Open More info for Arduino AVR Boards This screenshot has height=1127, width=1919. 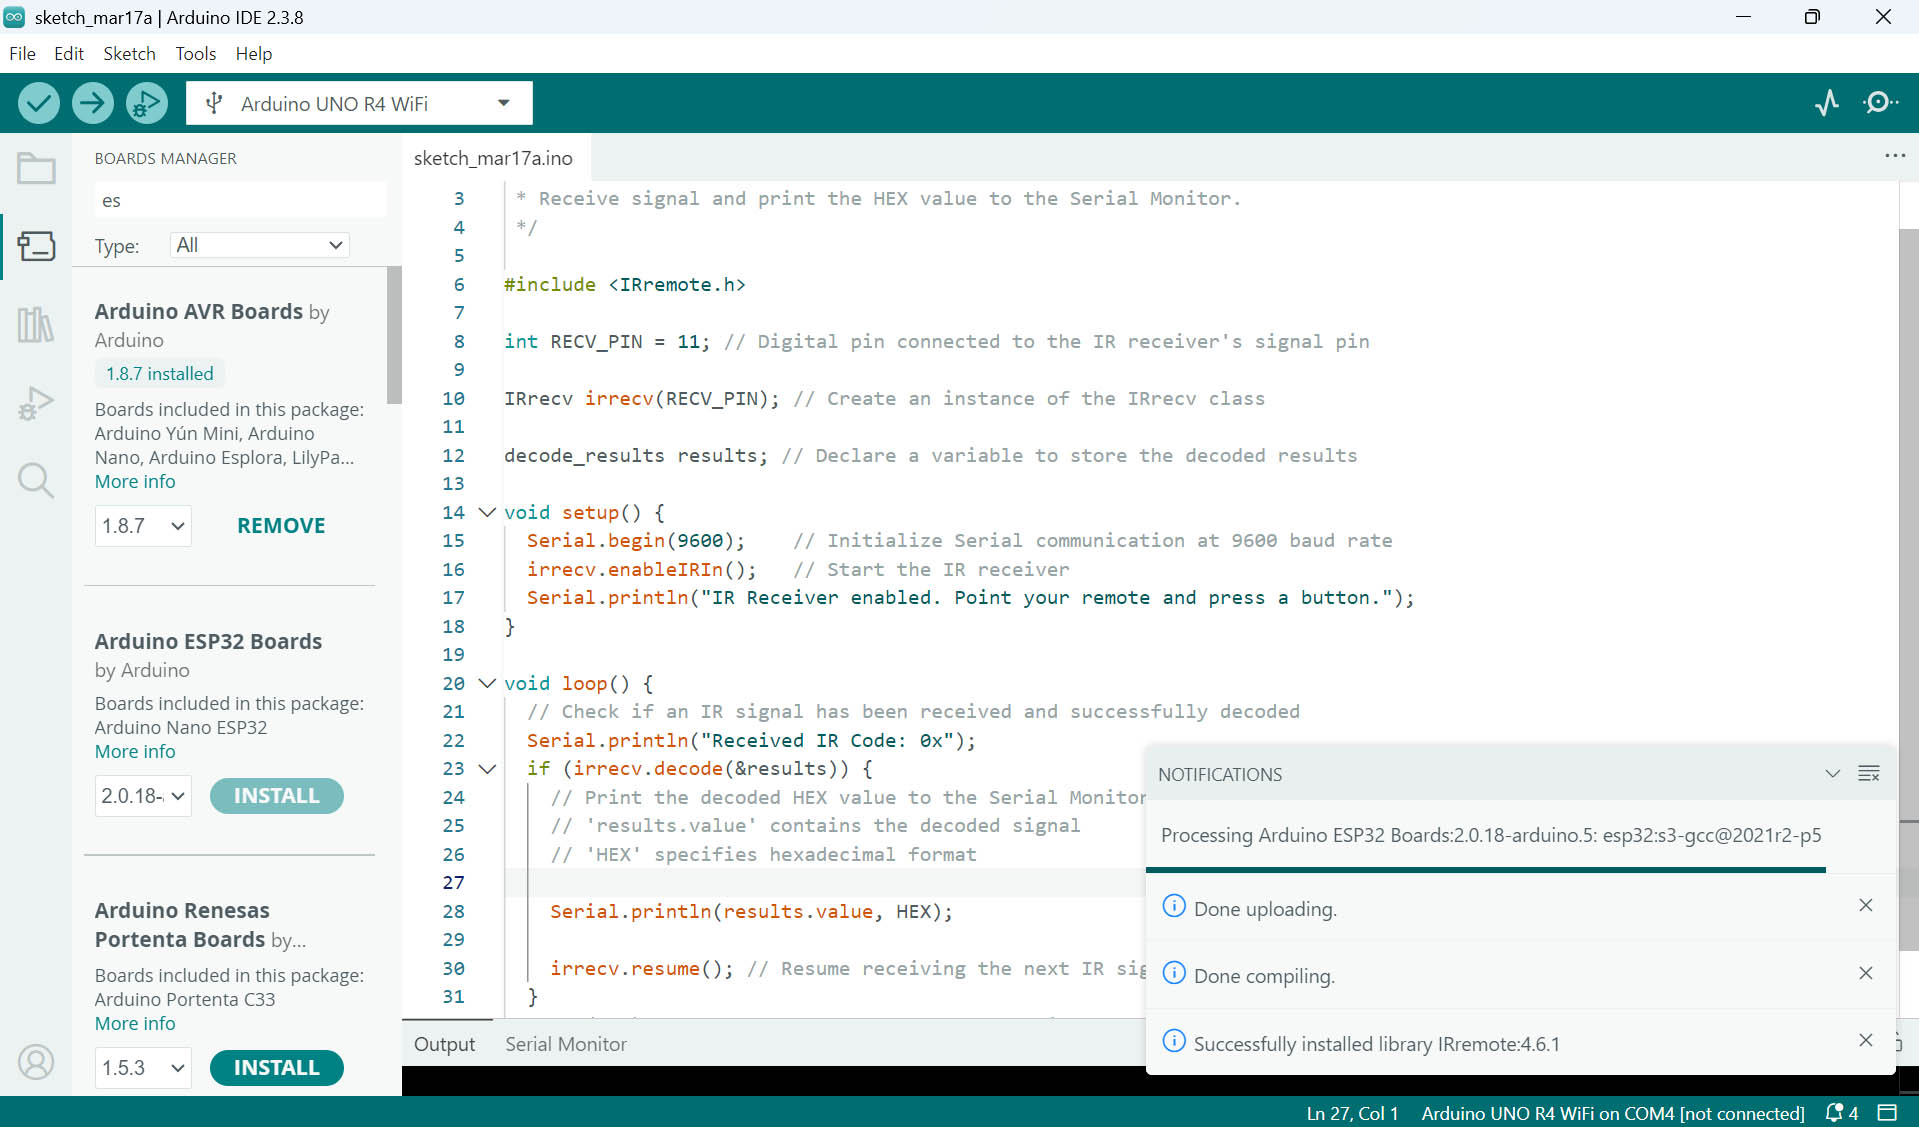pos(135,482)
